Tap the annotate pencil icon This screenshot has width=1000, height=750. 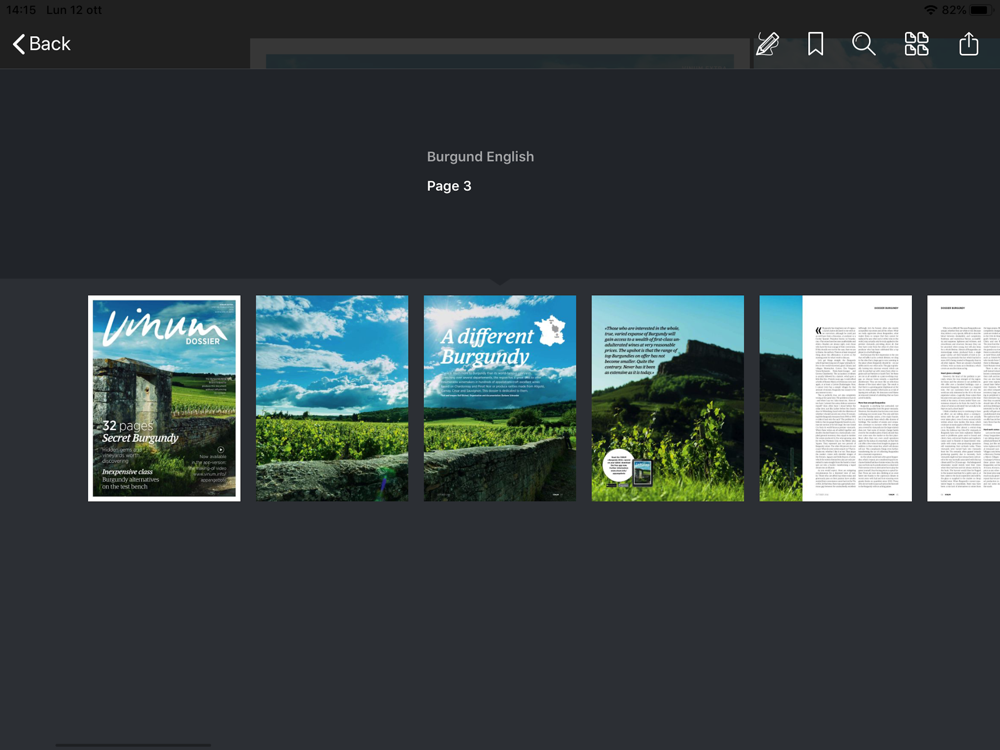[x=767, y=44]
